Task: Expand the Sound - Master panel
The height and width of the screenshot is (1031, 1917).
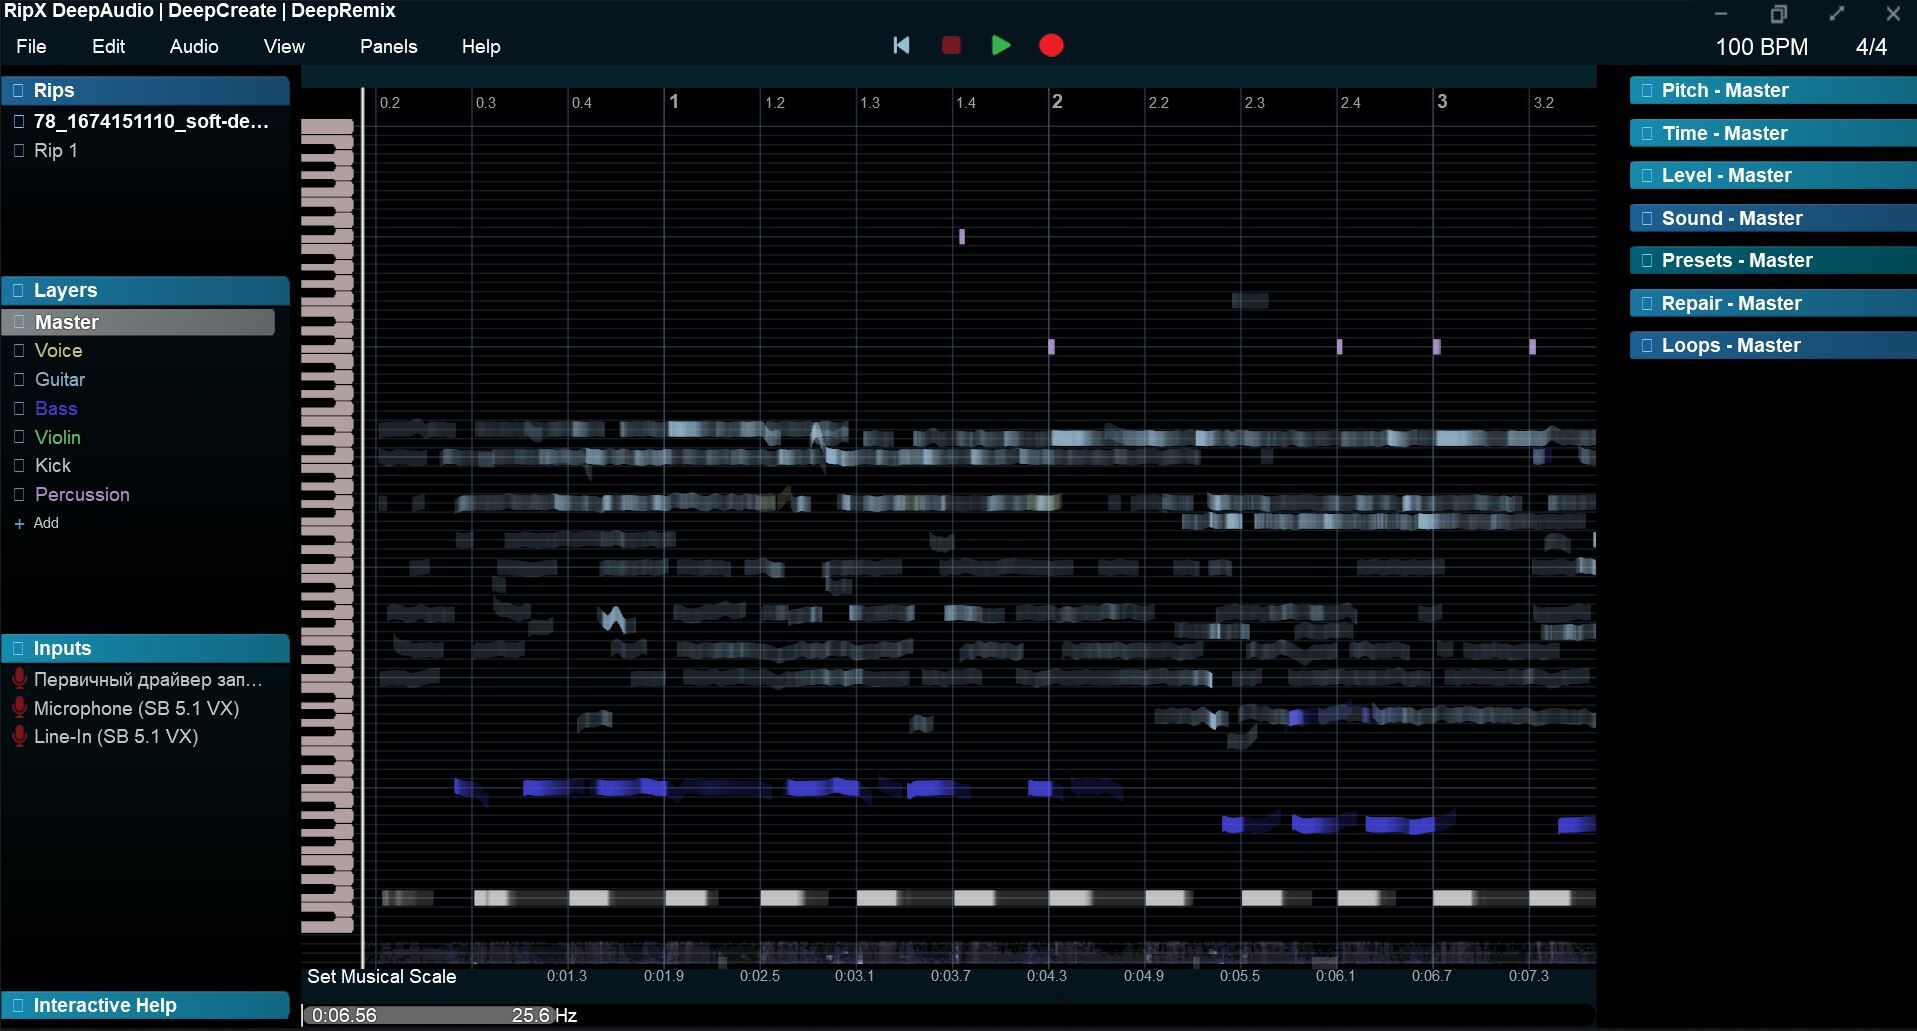Action: (x=1773, y=218)
